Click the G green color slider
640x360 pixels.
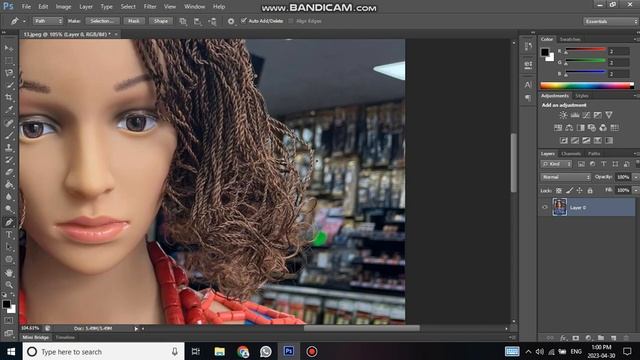585,61
